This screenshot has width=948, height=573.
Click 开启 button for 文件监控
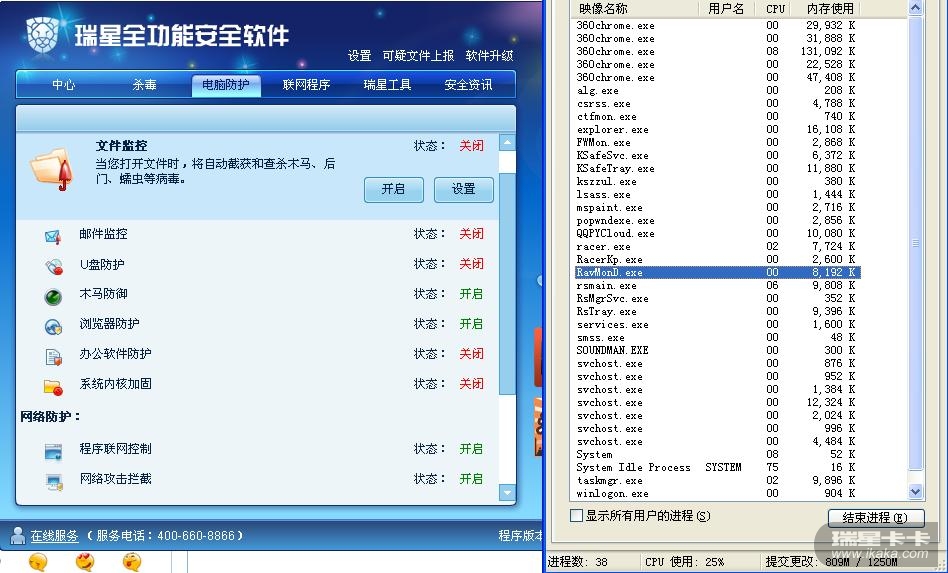click(394, 189)
